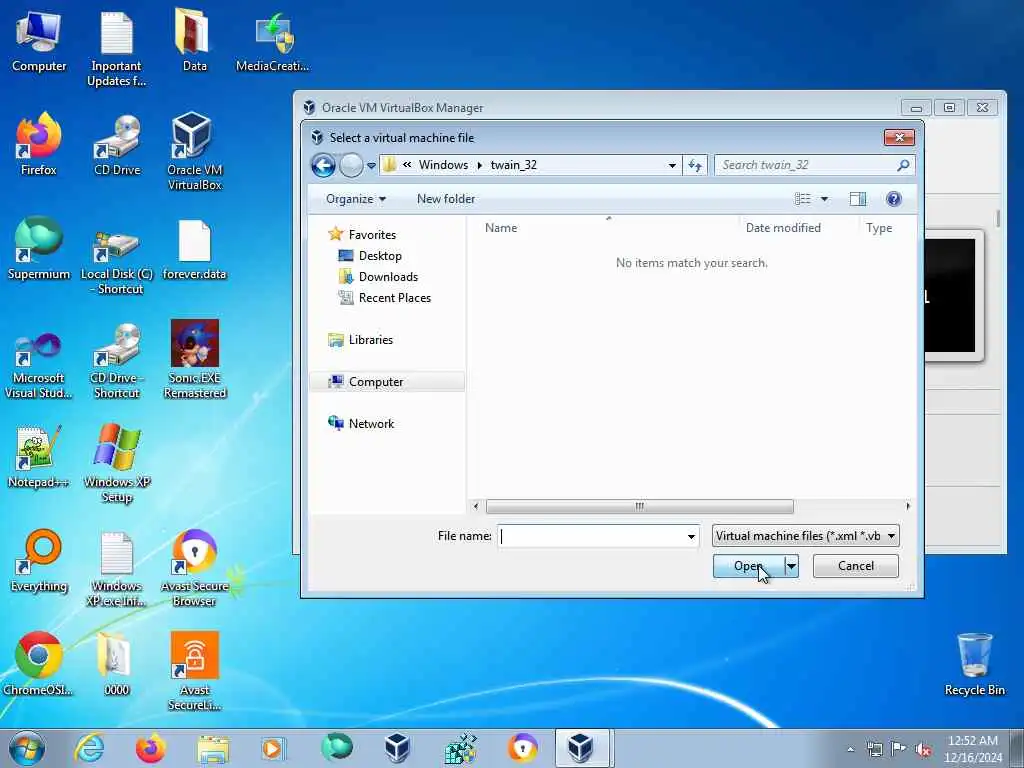Open Microsoft Visual Studio shortcut
The height and width of the screenshot is (768, 1024).
(39, 364)
